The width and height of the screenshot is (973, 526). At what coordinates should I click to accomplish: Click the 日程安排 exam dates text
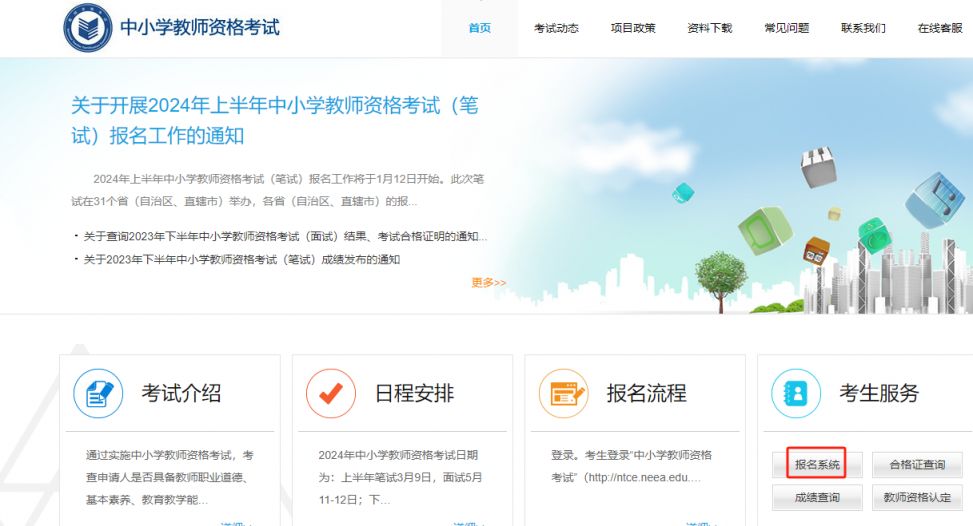click(400, 477)
